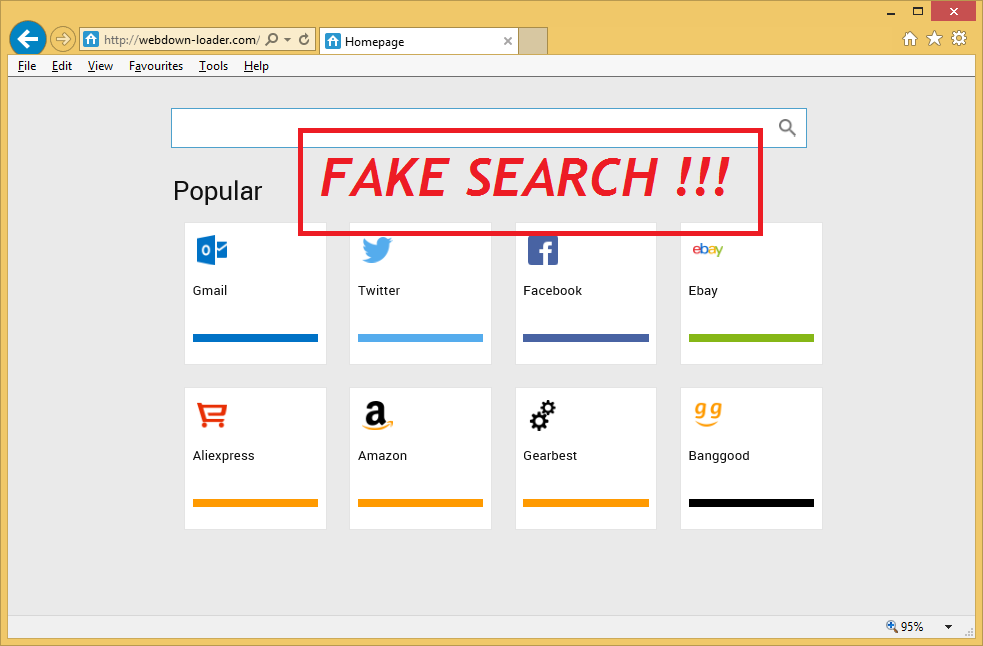Open the Twitter link
This screenshot has width=983, height=646.
click(x=379, y=291)
